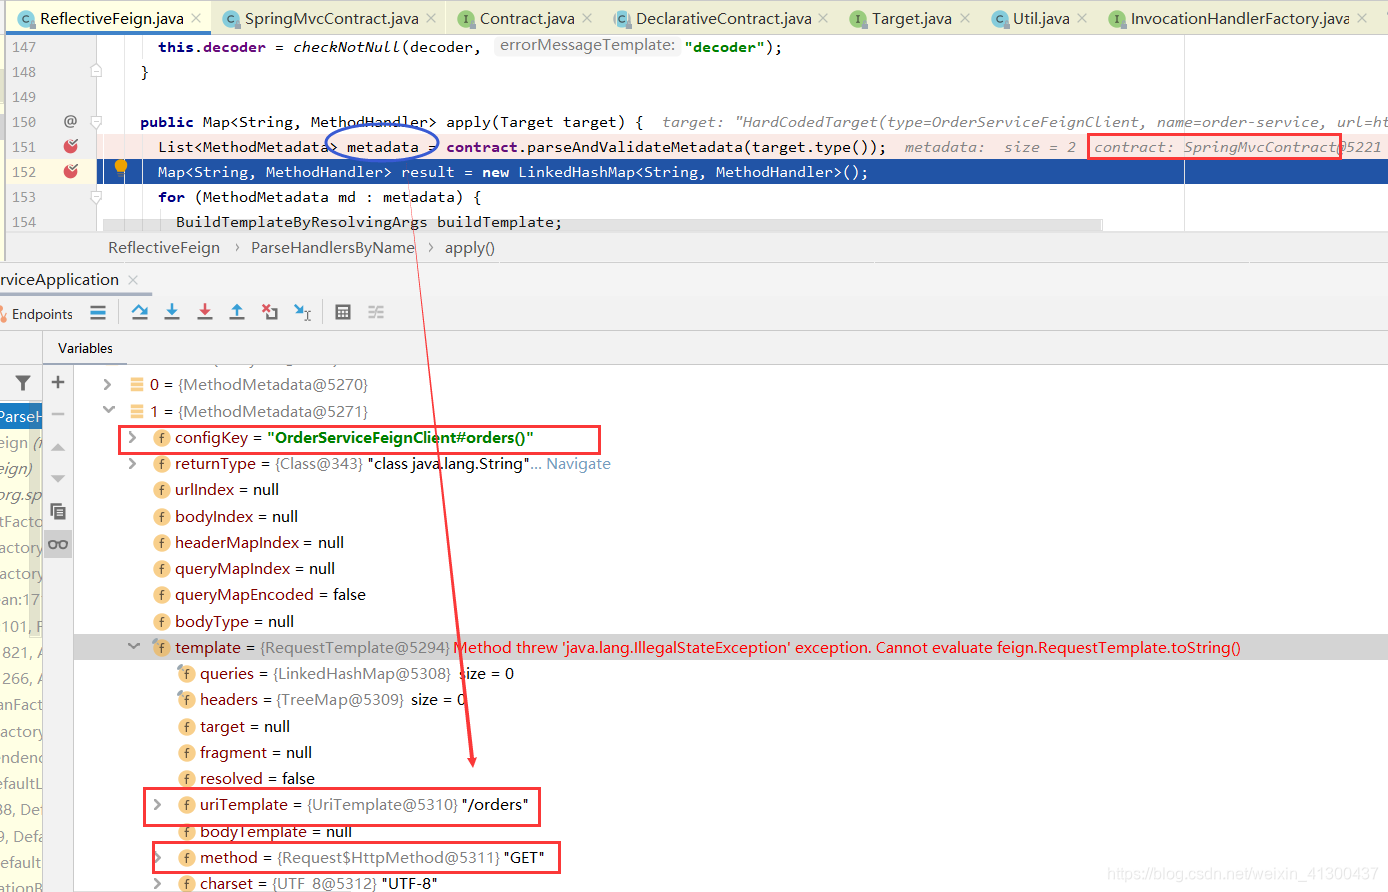
Task: Close the Contract.java tab
Action: (587, 18)
